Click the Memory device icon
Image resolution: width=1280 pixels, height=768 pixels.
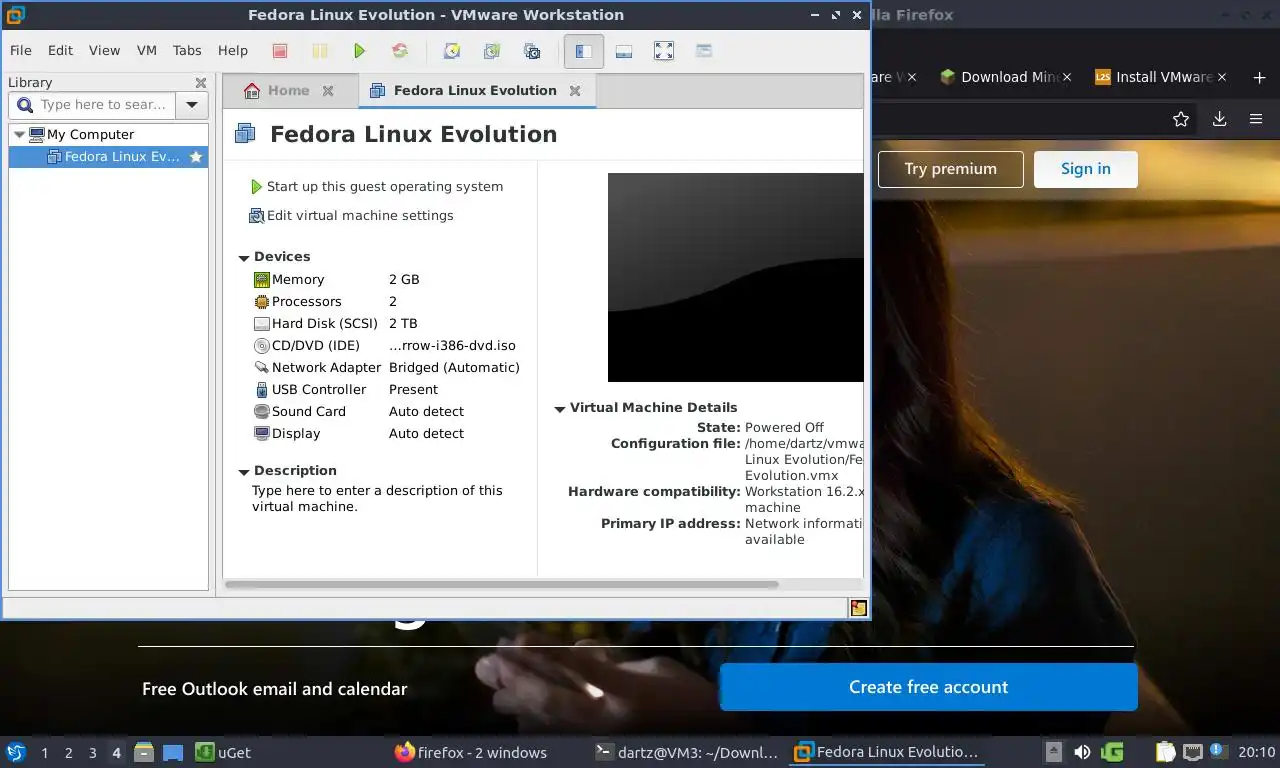click(262, 280)
